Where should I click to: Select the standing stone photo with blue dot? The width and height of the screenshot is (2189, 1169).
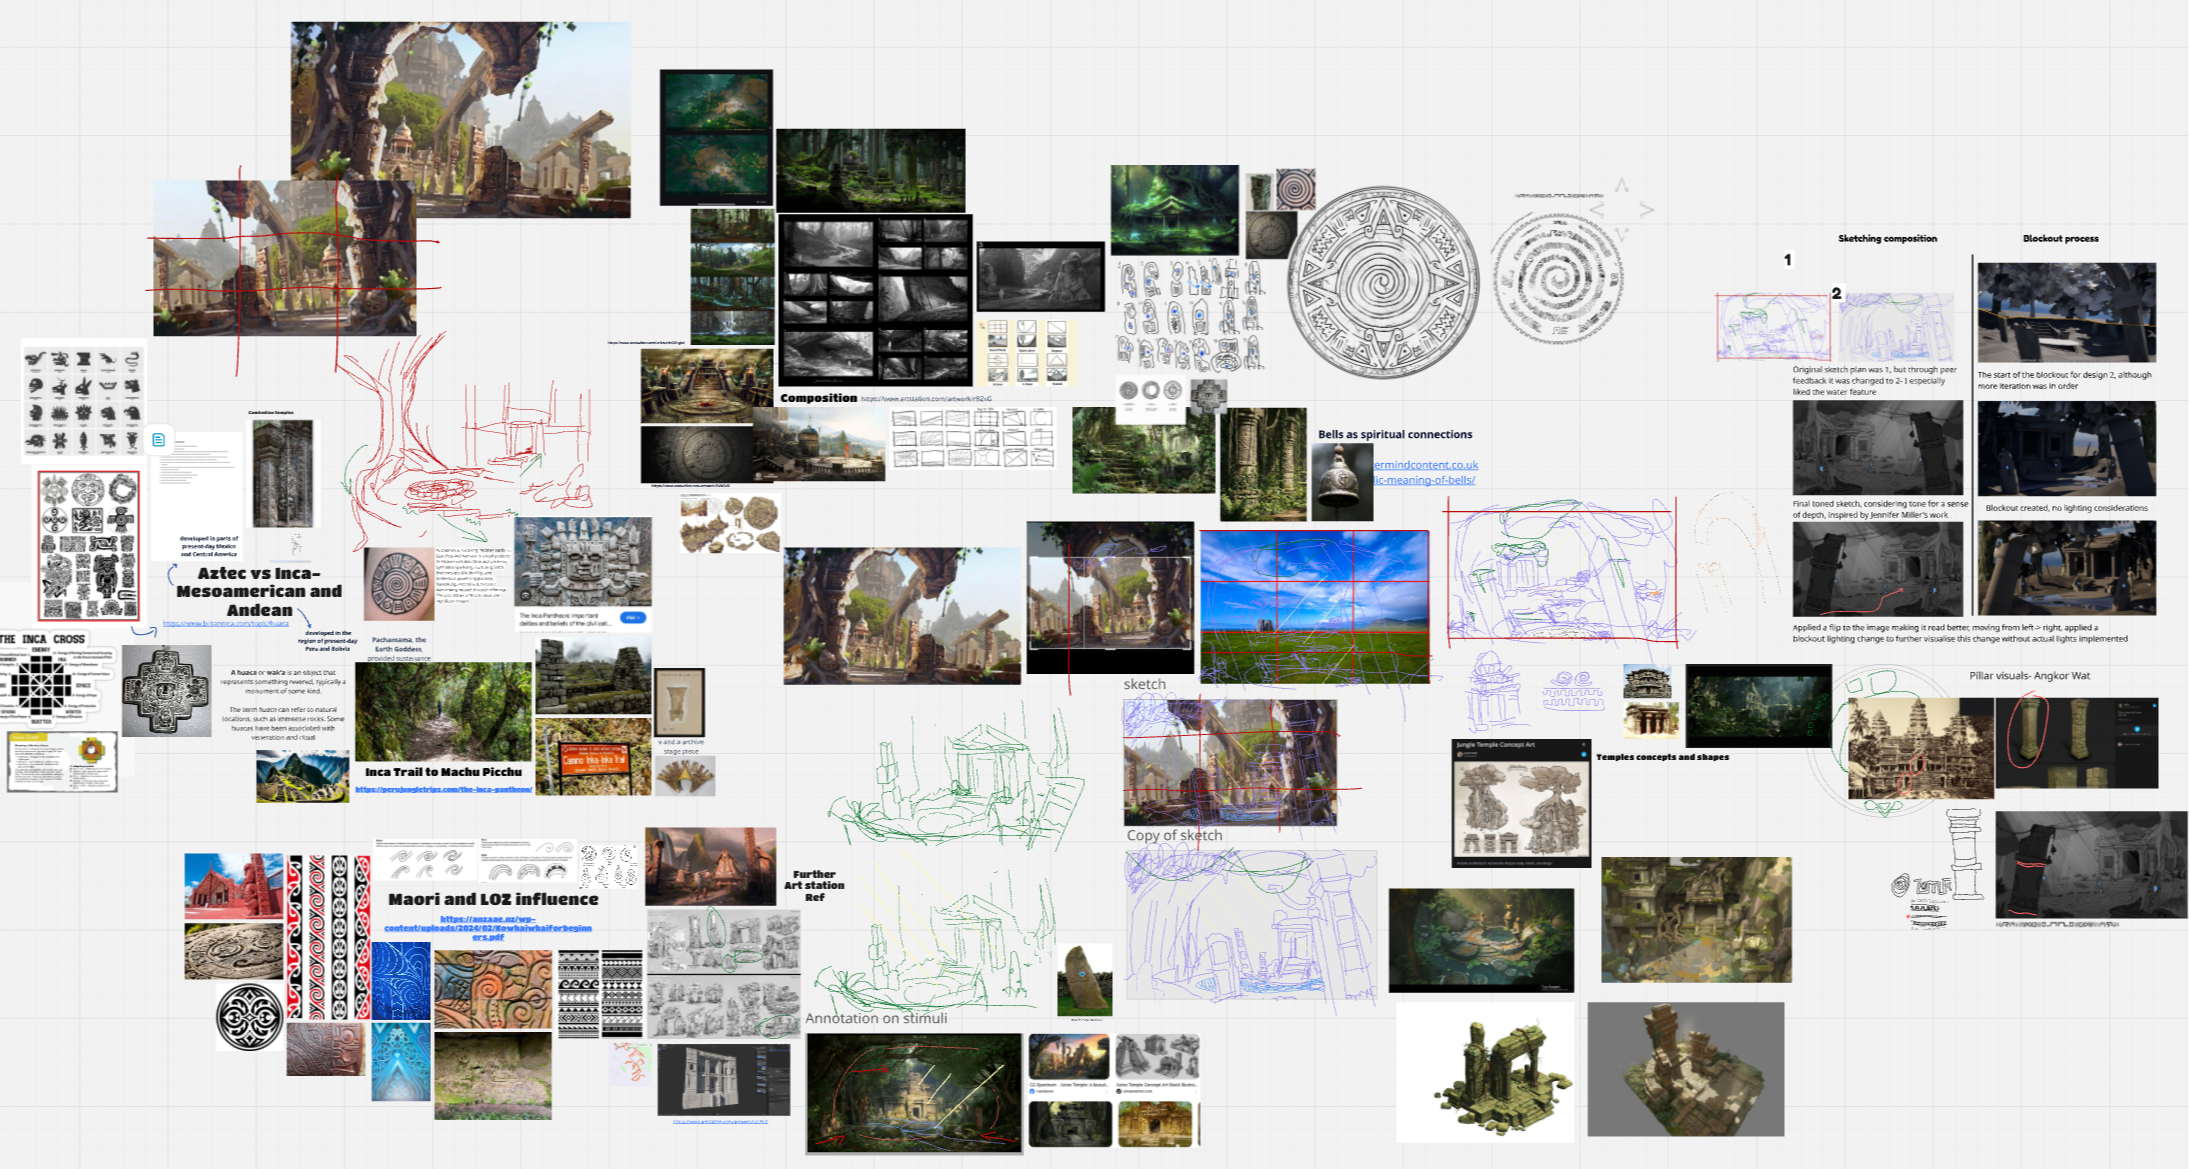pos(1085,979)
